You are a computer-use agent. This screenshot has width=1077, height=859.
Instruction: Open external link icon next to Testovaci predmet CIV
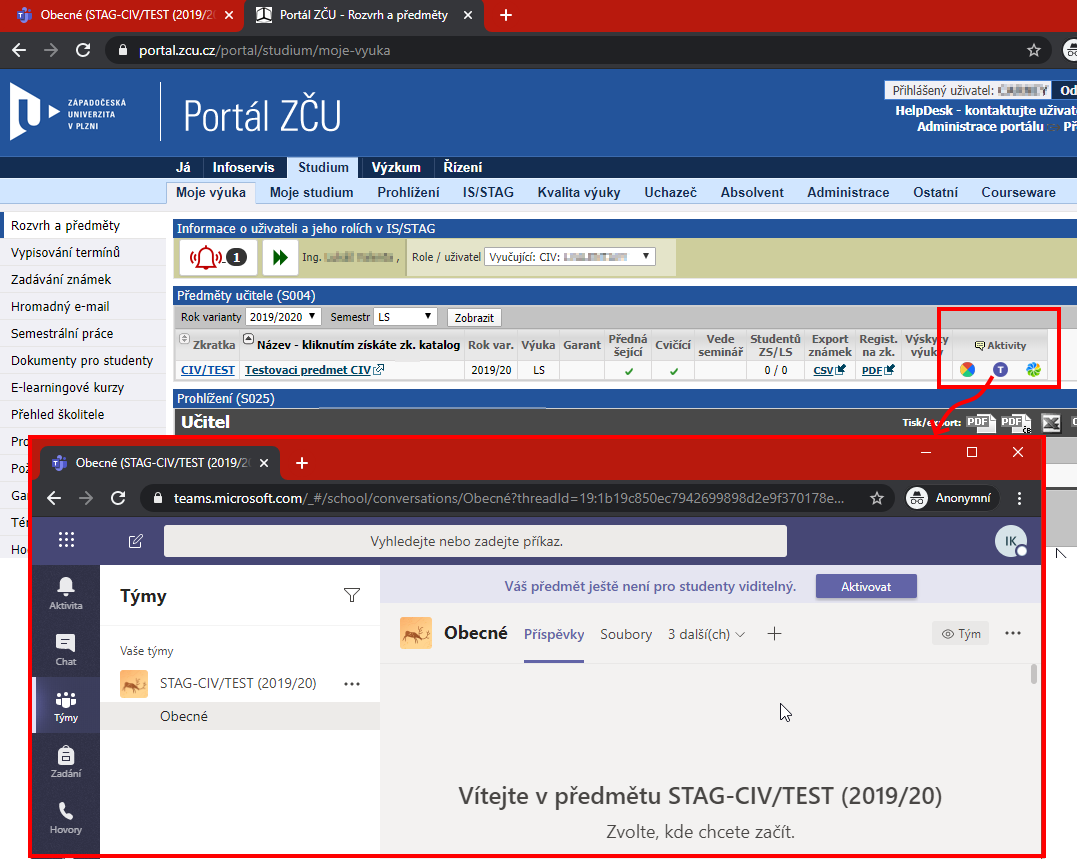point(378,369)
